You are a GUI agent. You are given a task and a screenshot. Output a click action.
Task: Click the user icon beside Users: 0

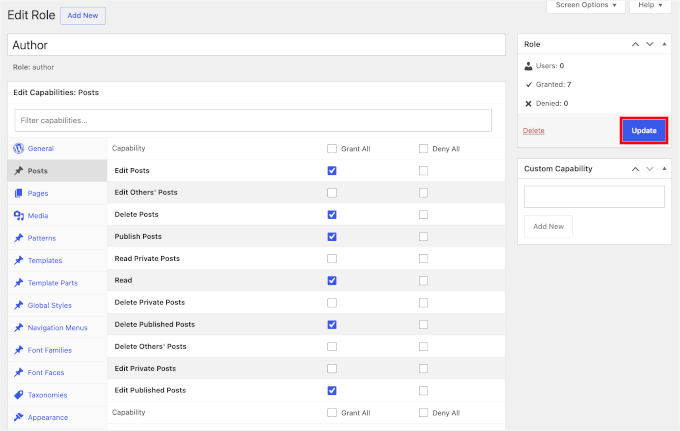[528, 66]
